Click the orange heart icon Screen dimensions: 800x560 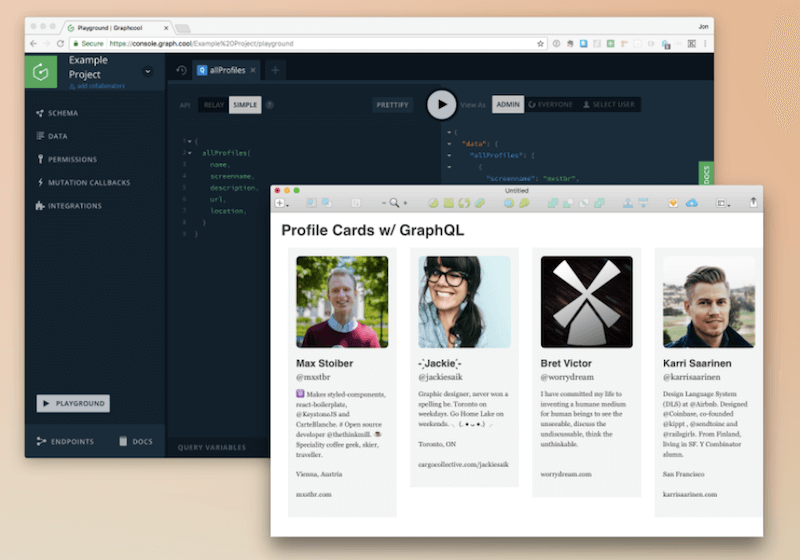click(673, 203)
